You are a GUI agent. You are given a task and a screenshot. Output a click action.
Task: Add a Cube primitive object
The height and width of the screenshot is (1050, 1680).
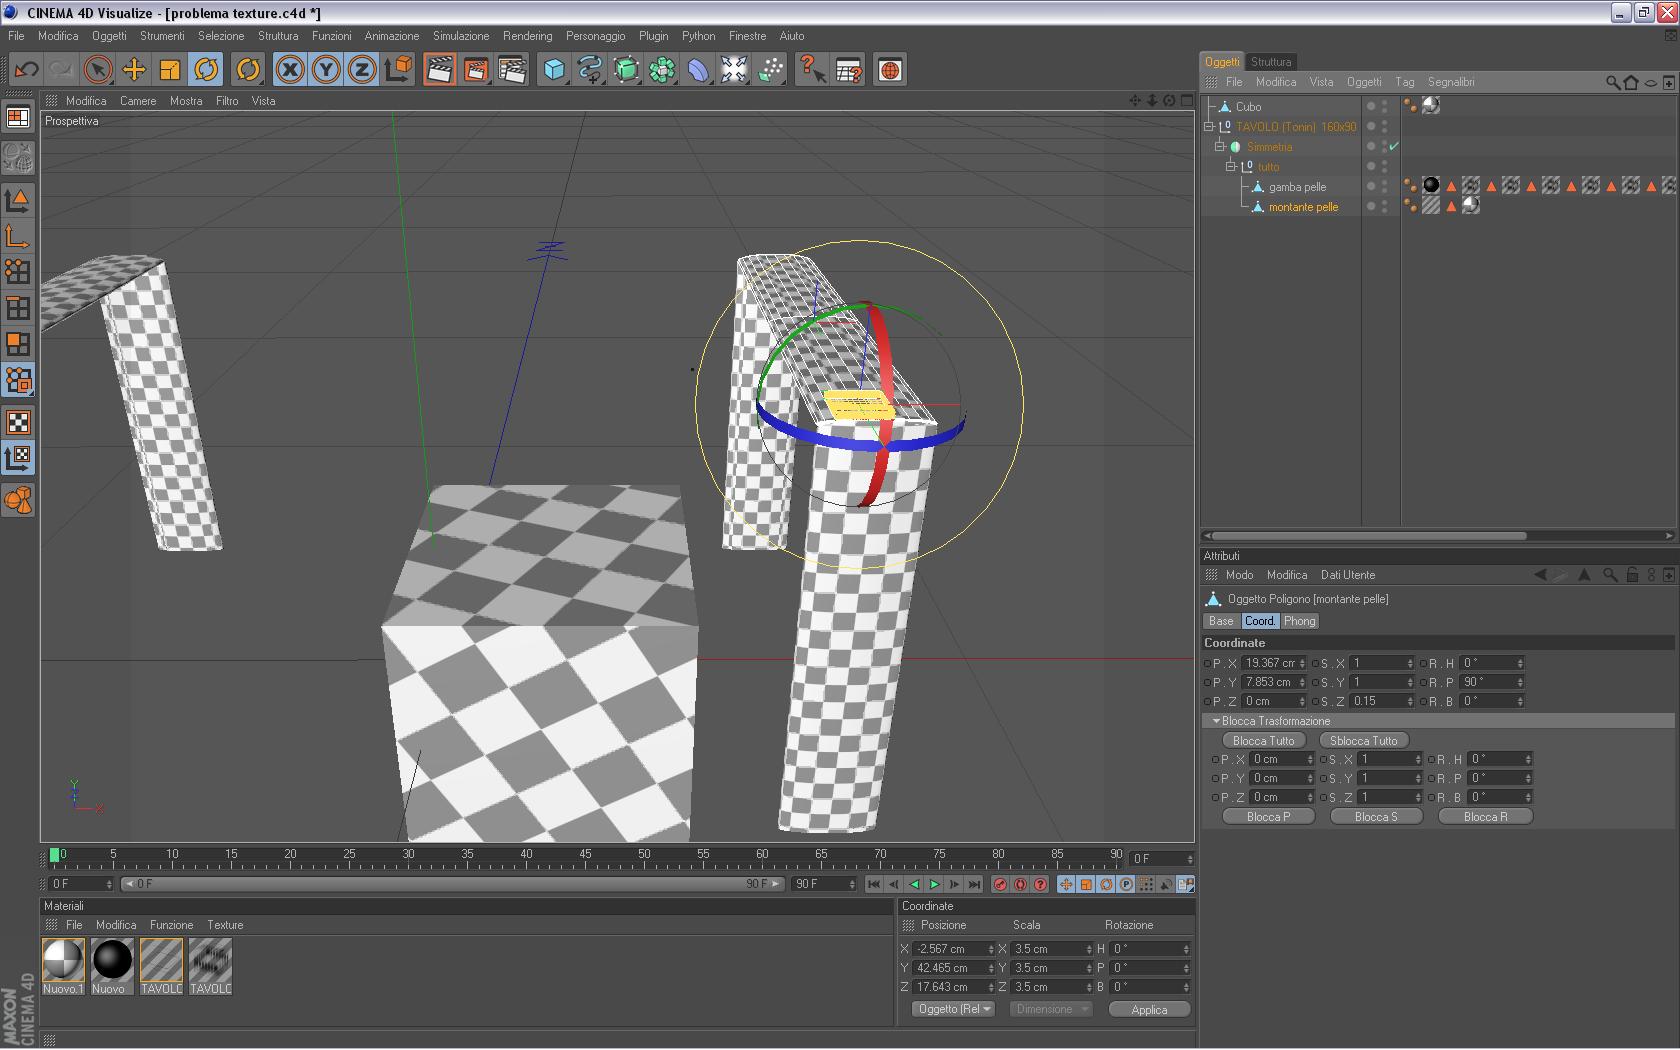tap(554, 70)
